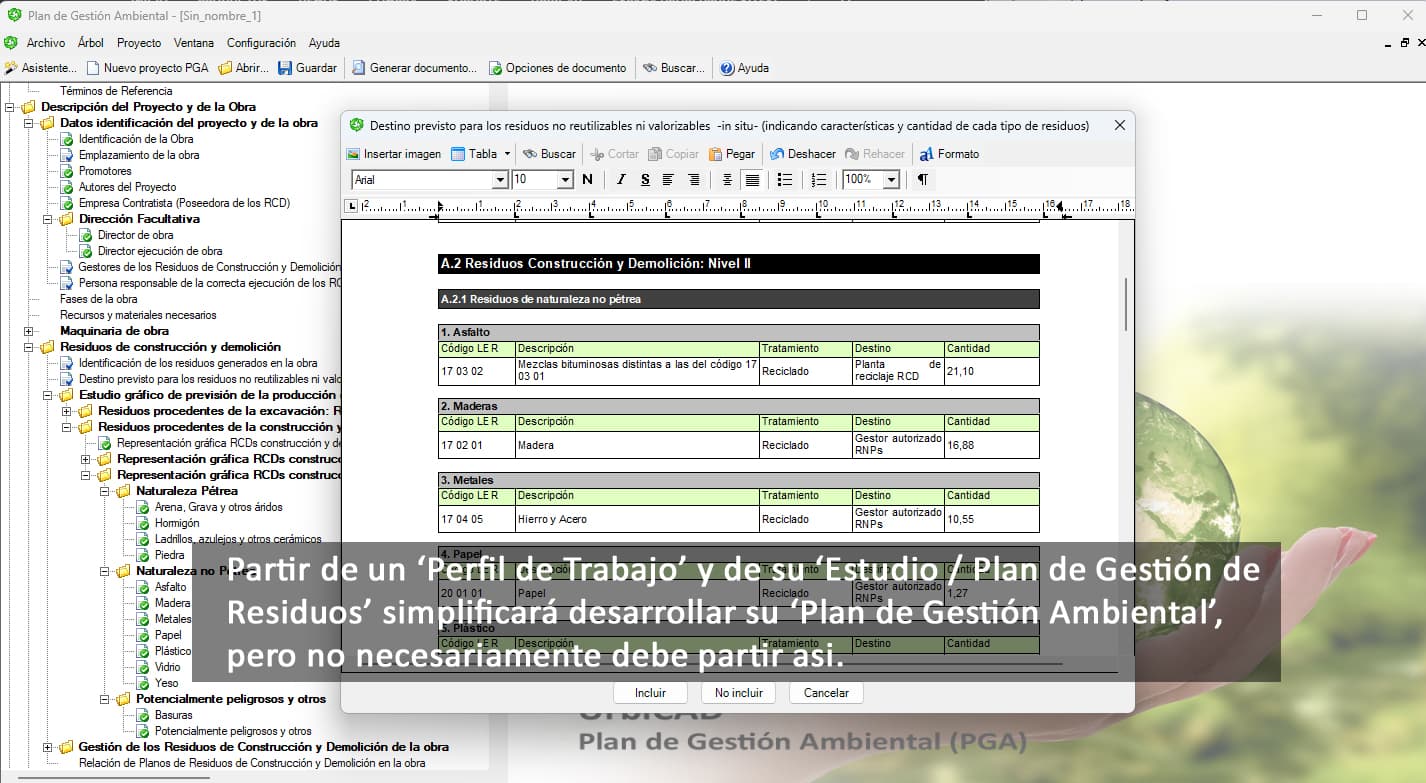Image resolution: width=1426 pixels, height=783 pixels.
Task: Collapse Datos identificación del proyecto node
Action: 29,123
